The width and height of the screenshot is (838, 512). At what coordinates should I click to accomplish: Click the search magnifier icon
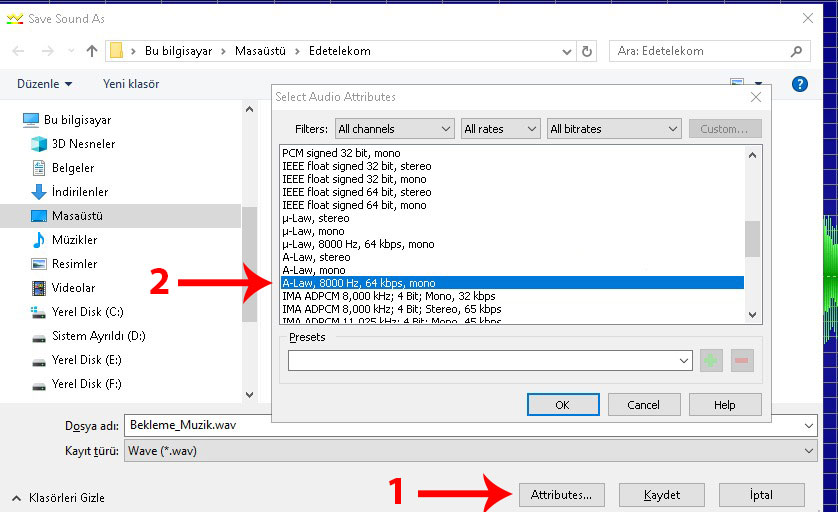[796, 51]
